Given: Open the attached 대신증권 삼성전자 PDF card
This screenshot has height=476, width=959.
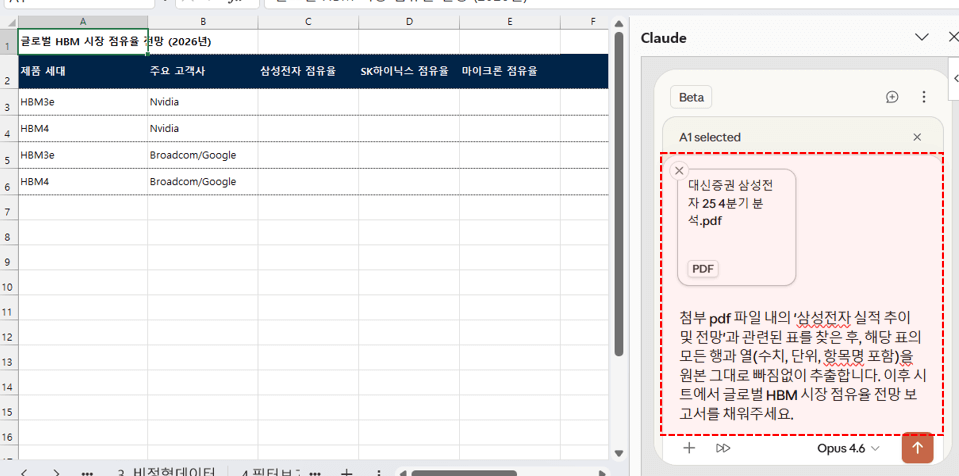Looking at the screenshot, I should click(x=736, y=227).
